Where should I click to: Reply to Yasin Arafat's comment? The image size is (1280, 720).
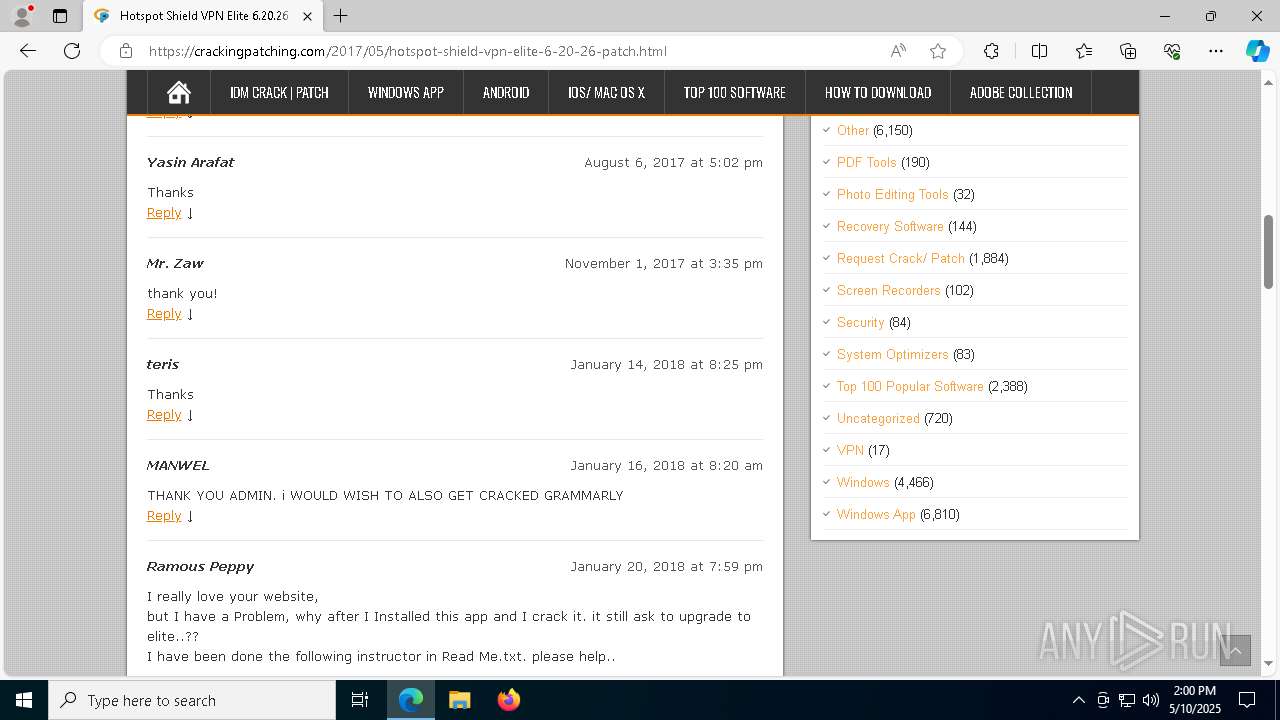point(164,213)
